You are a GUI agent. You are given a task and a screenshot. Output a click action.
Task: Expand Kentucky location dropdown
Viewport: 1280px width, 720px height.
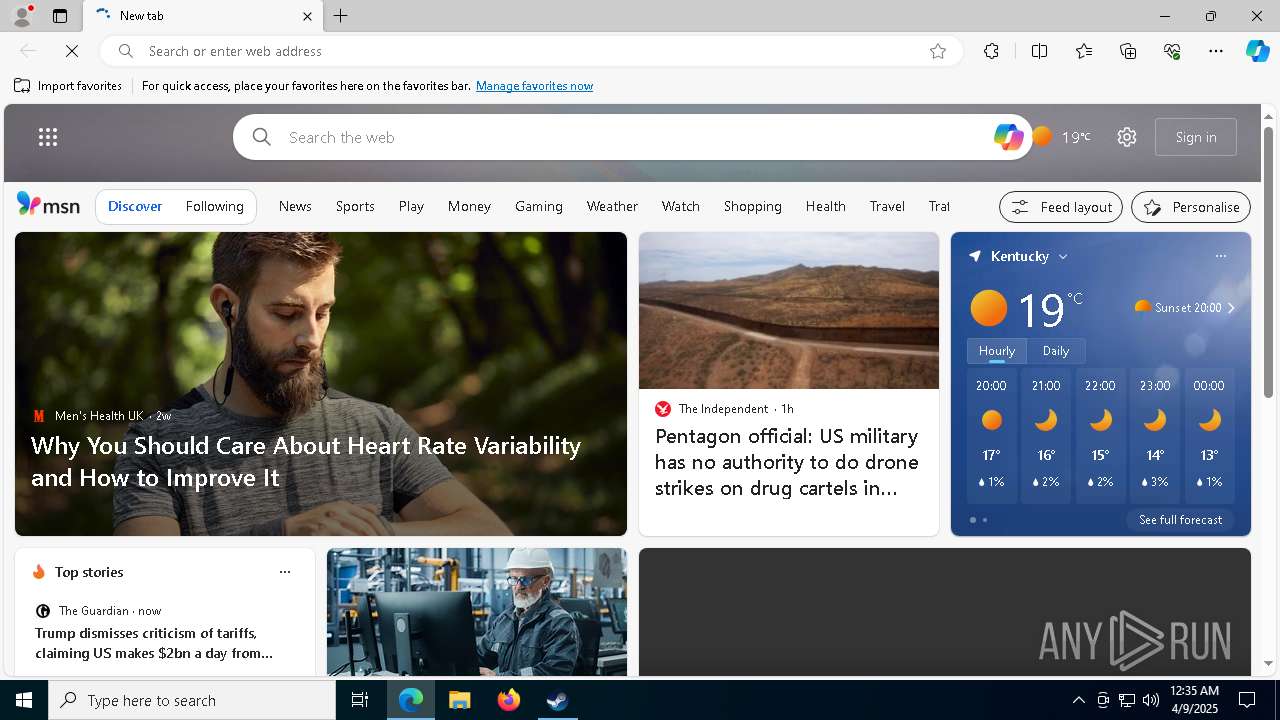pos(1063,257)
